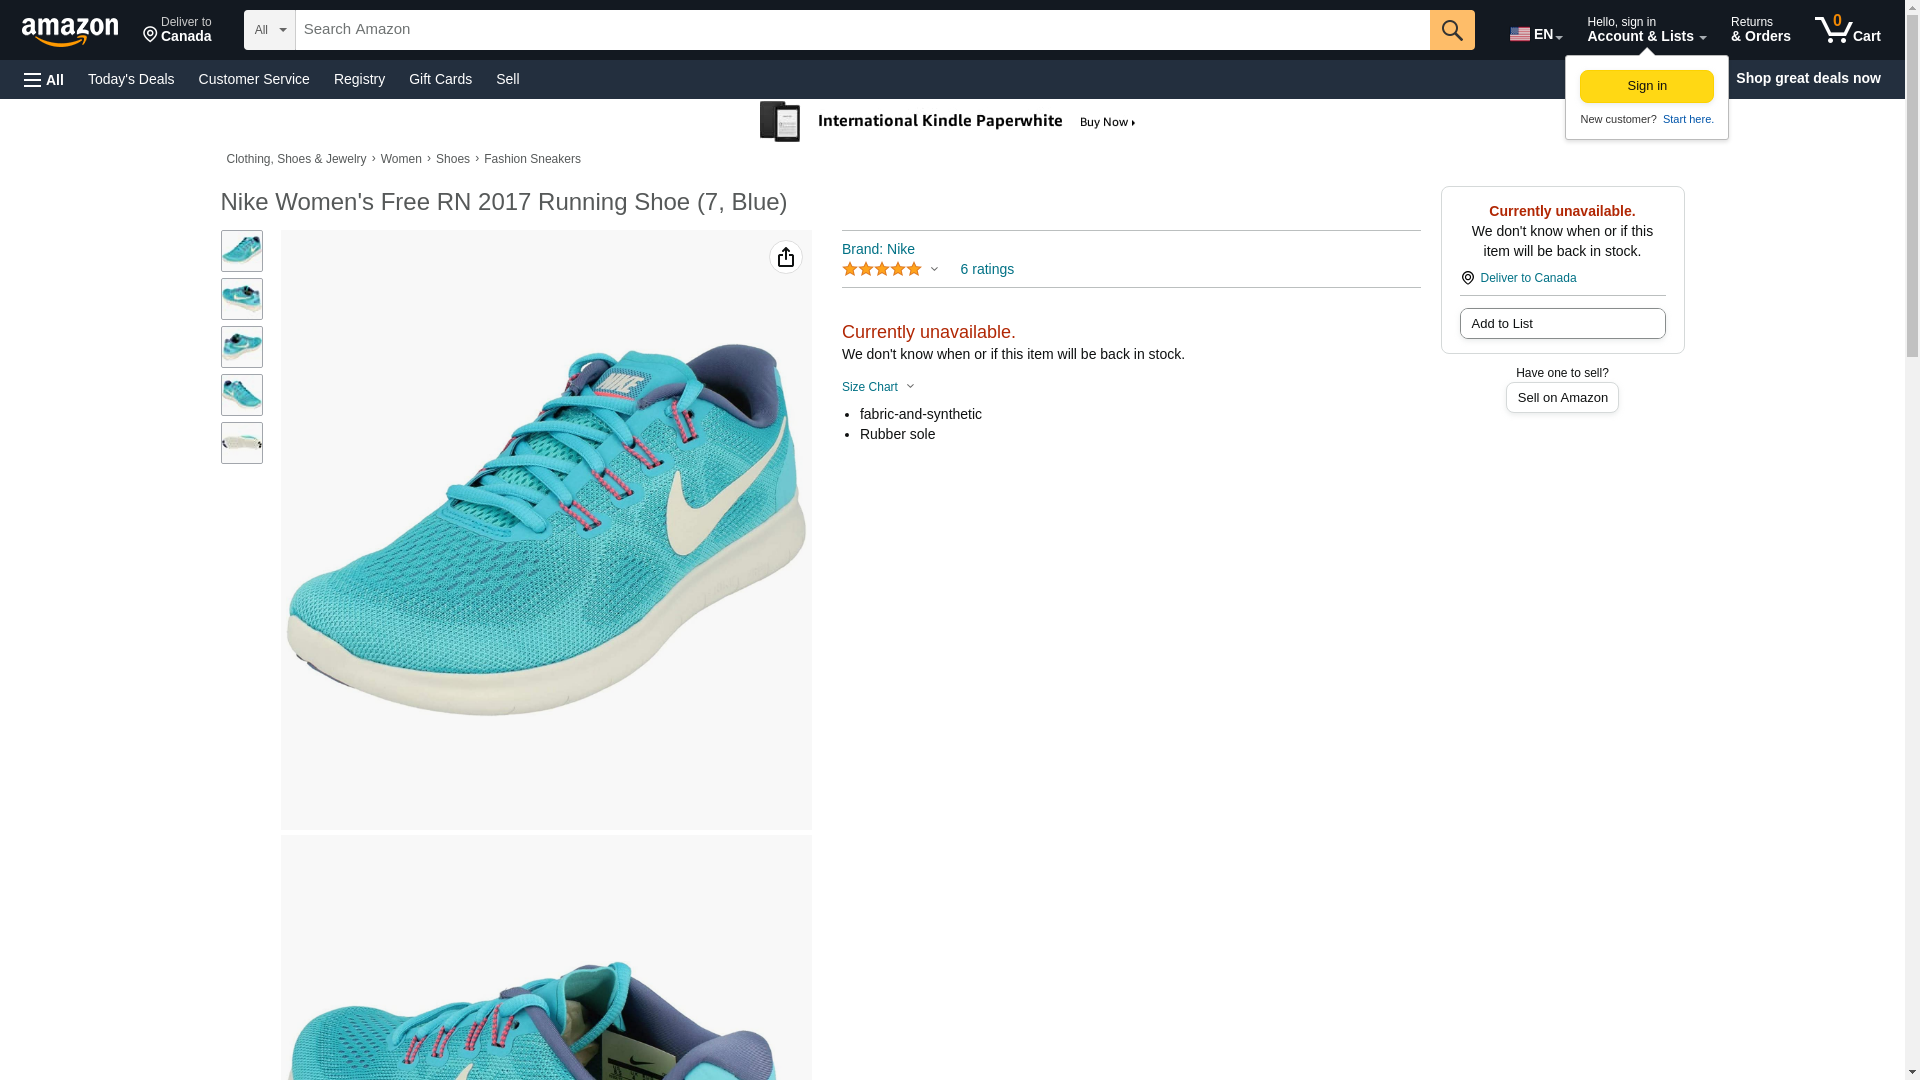Open the Fashion Sneakers breadcrumb link
This screenshot has height=1080, width=1920.
click(531, 159)
